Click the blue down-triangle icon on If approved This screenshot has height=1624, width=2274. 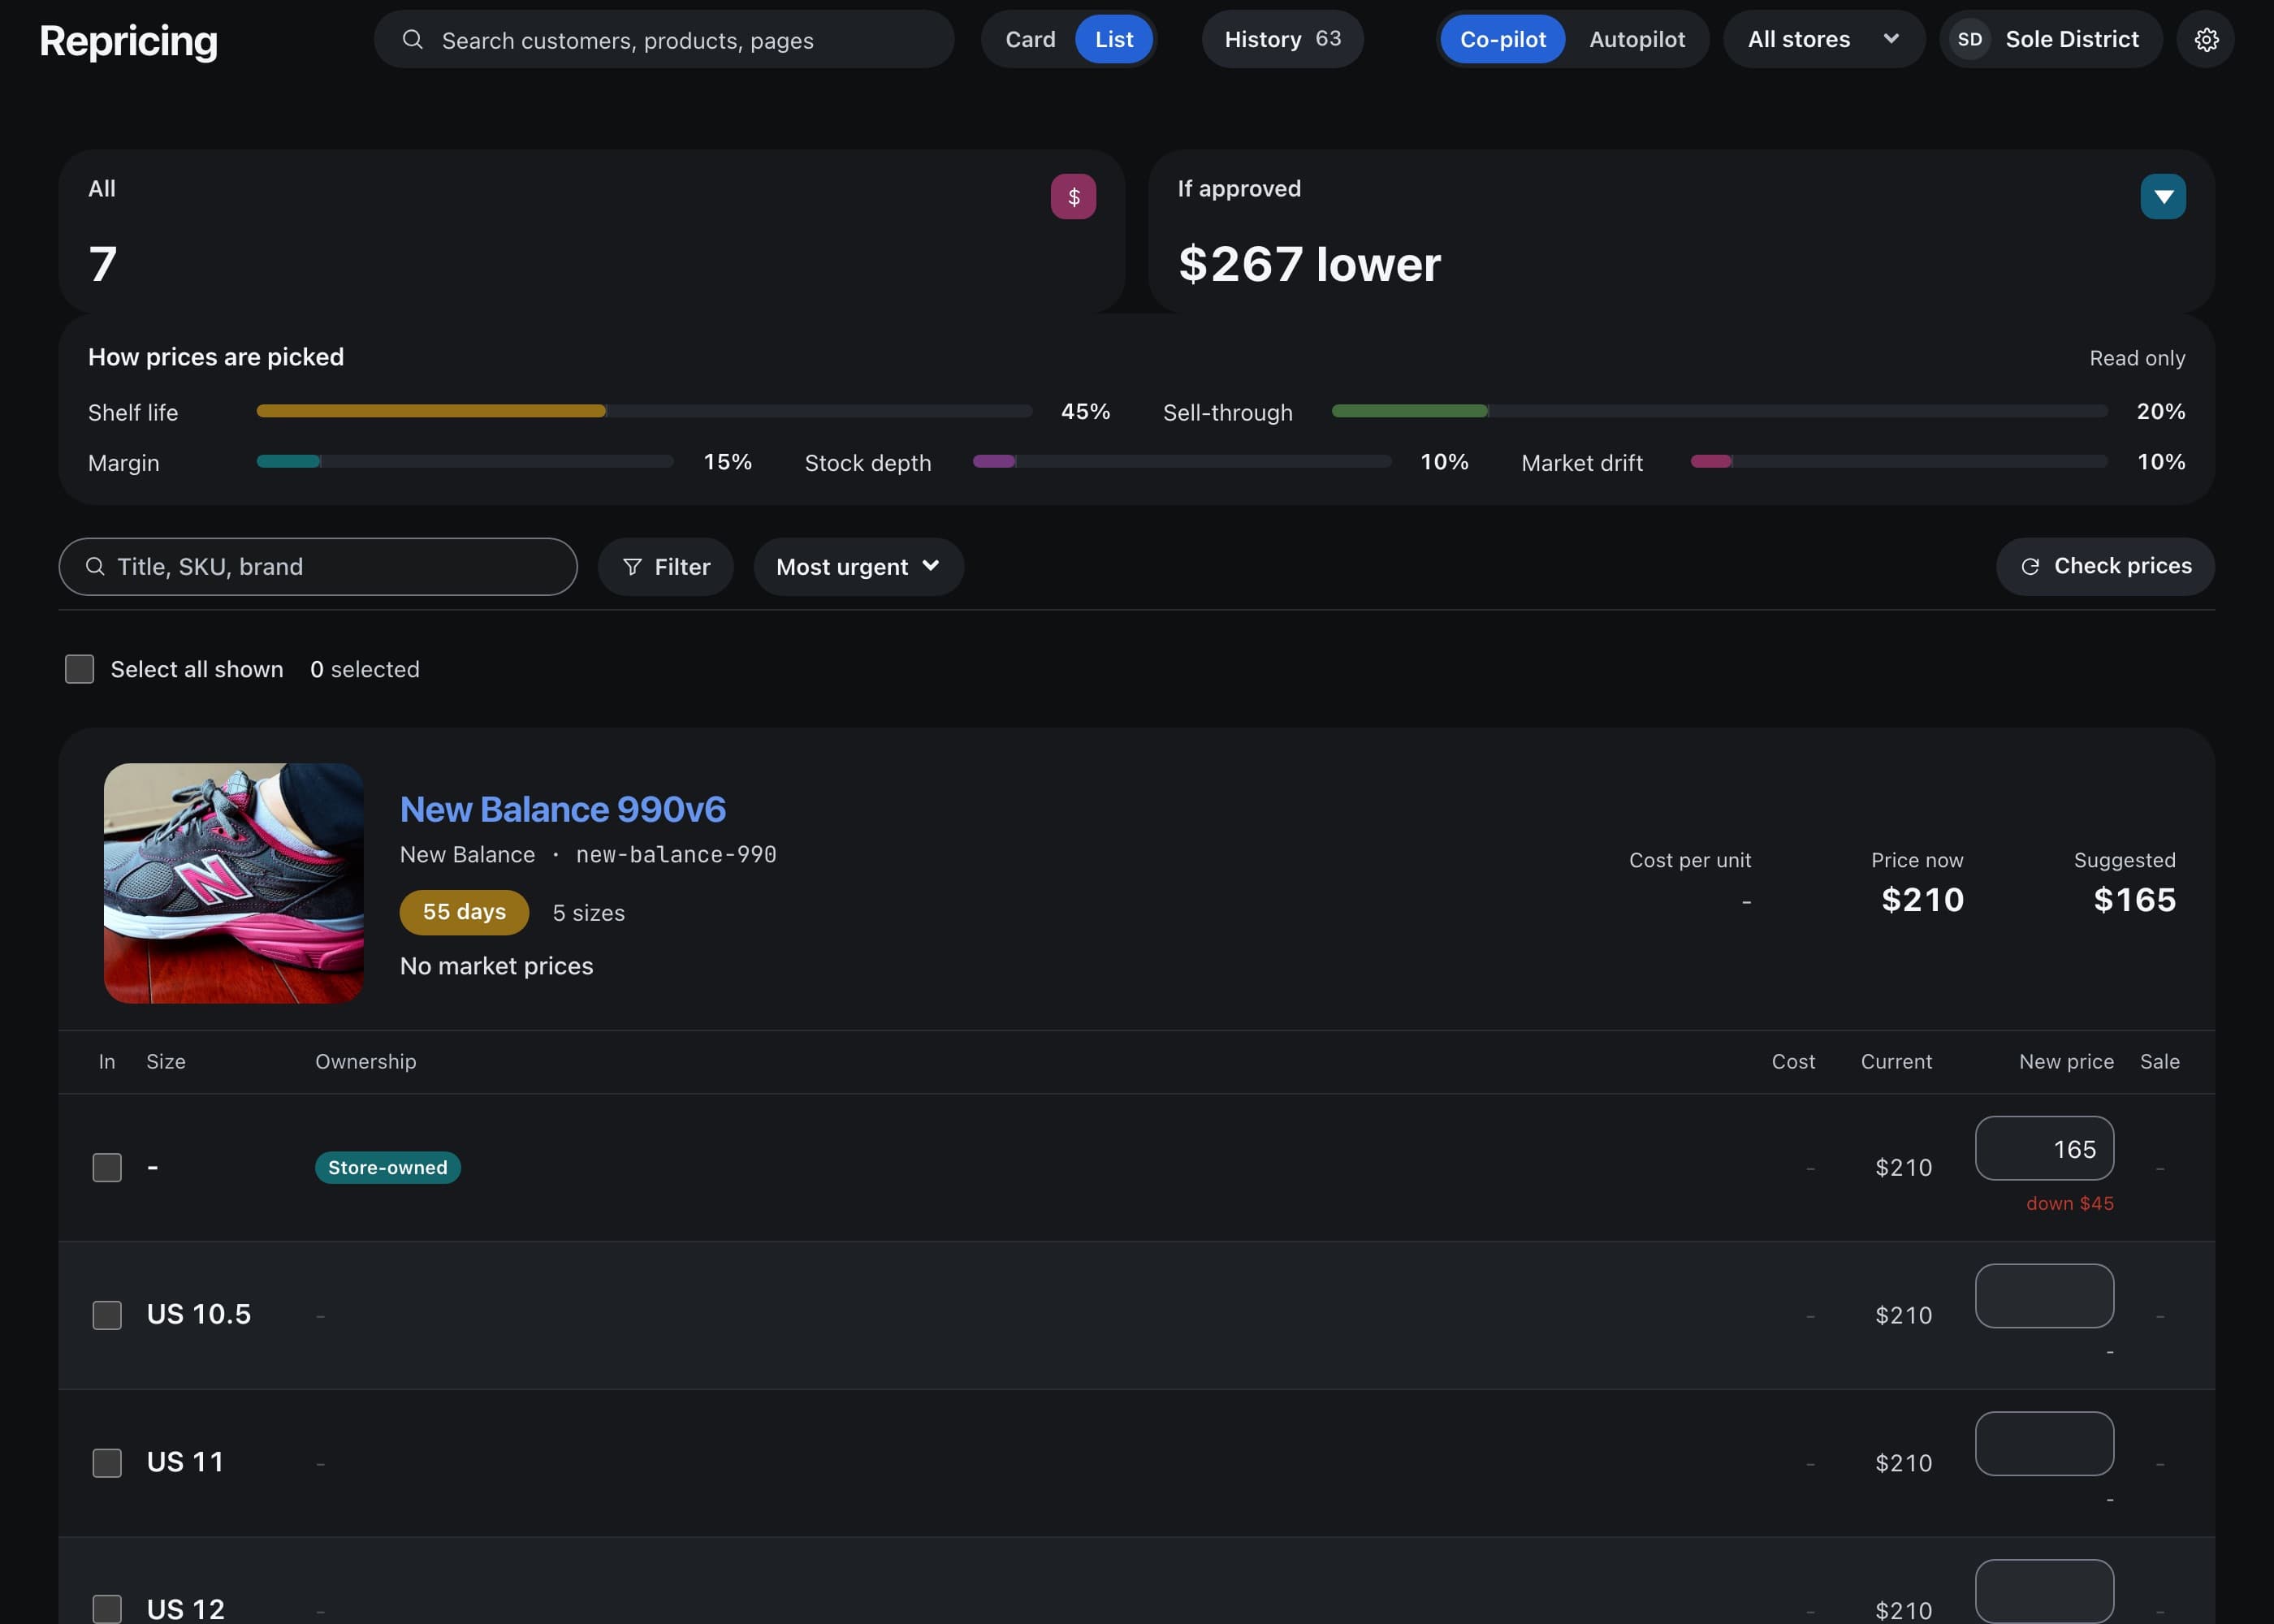pos(2163,196)
